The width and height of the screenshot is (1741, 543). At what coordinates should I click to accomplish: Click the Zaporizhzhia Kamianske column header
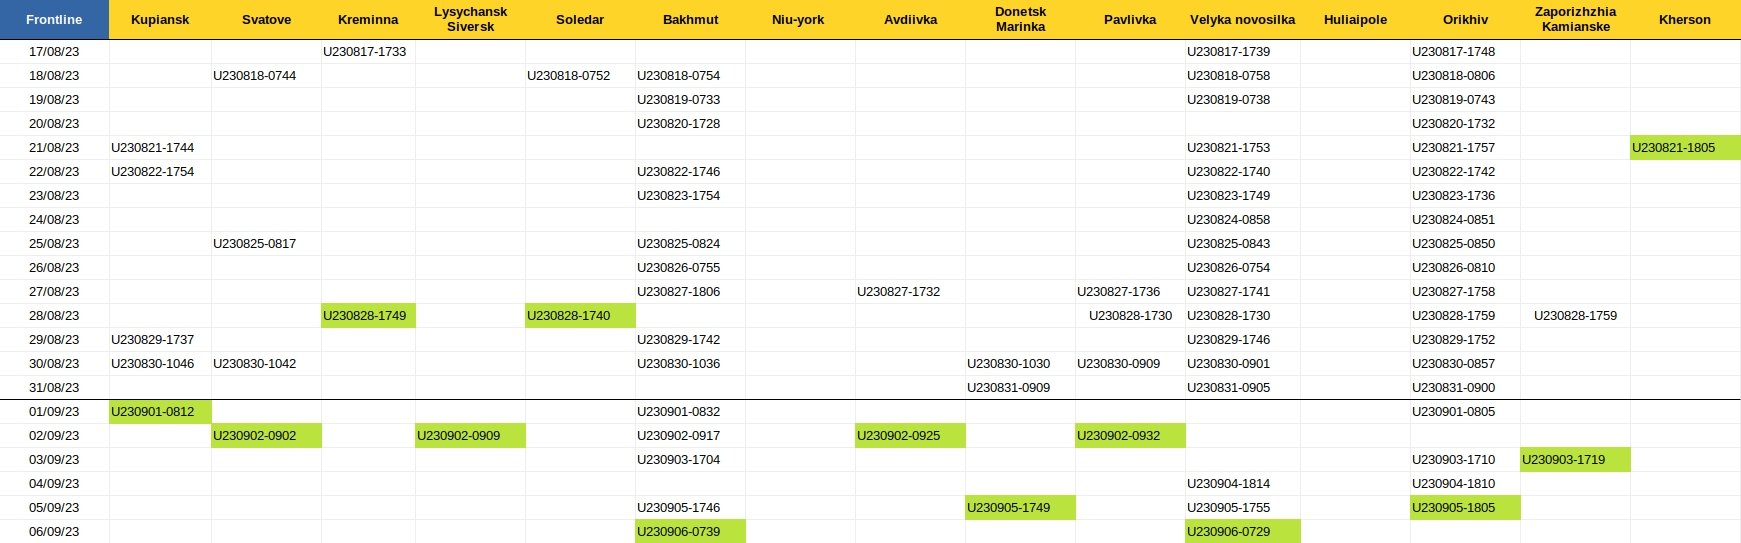tap(1575, 20)
